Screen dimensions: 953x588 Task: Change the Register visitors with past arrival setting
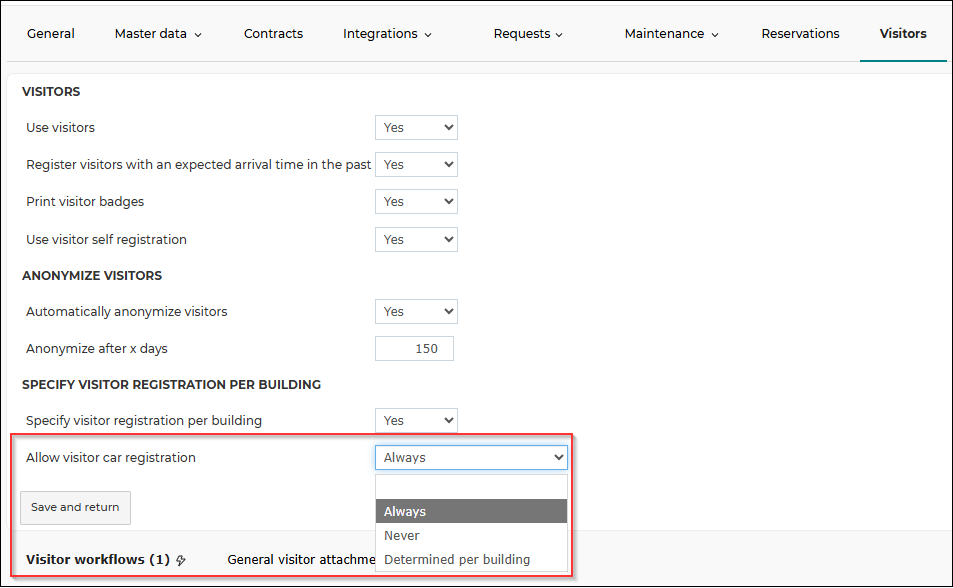[416, 165]
